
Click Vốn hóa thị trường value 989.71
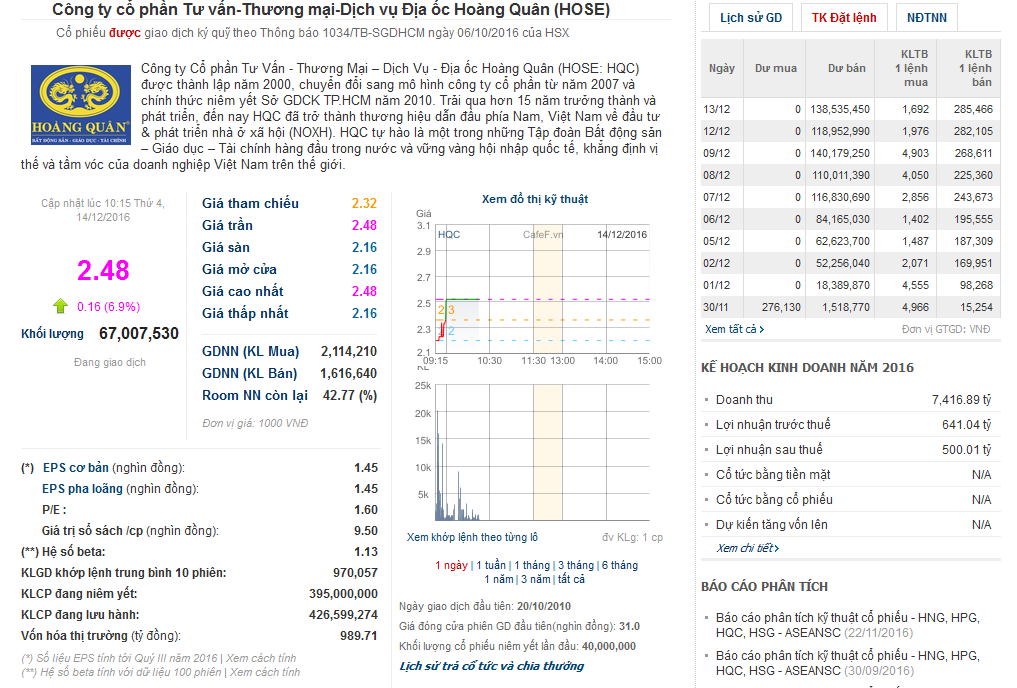click(x=359, y=635)
